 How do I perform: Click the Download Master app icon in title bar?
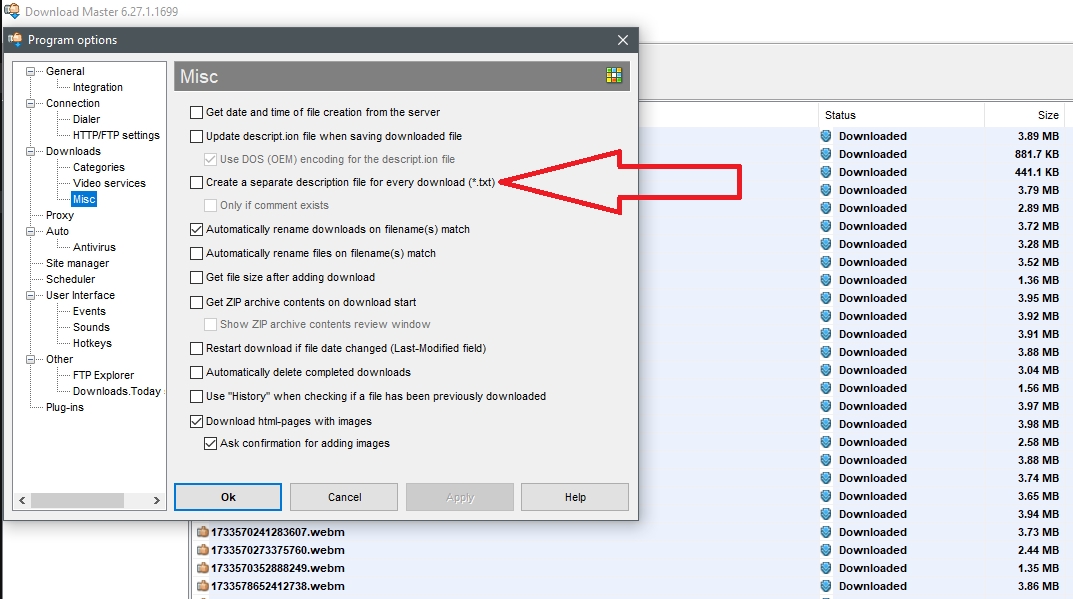[x=12, y=11]
